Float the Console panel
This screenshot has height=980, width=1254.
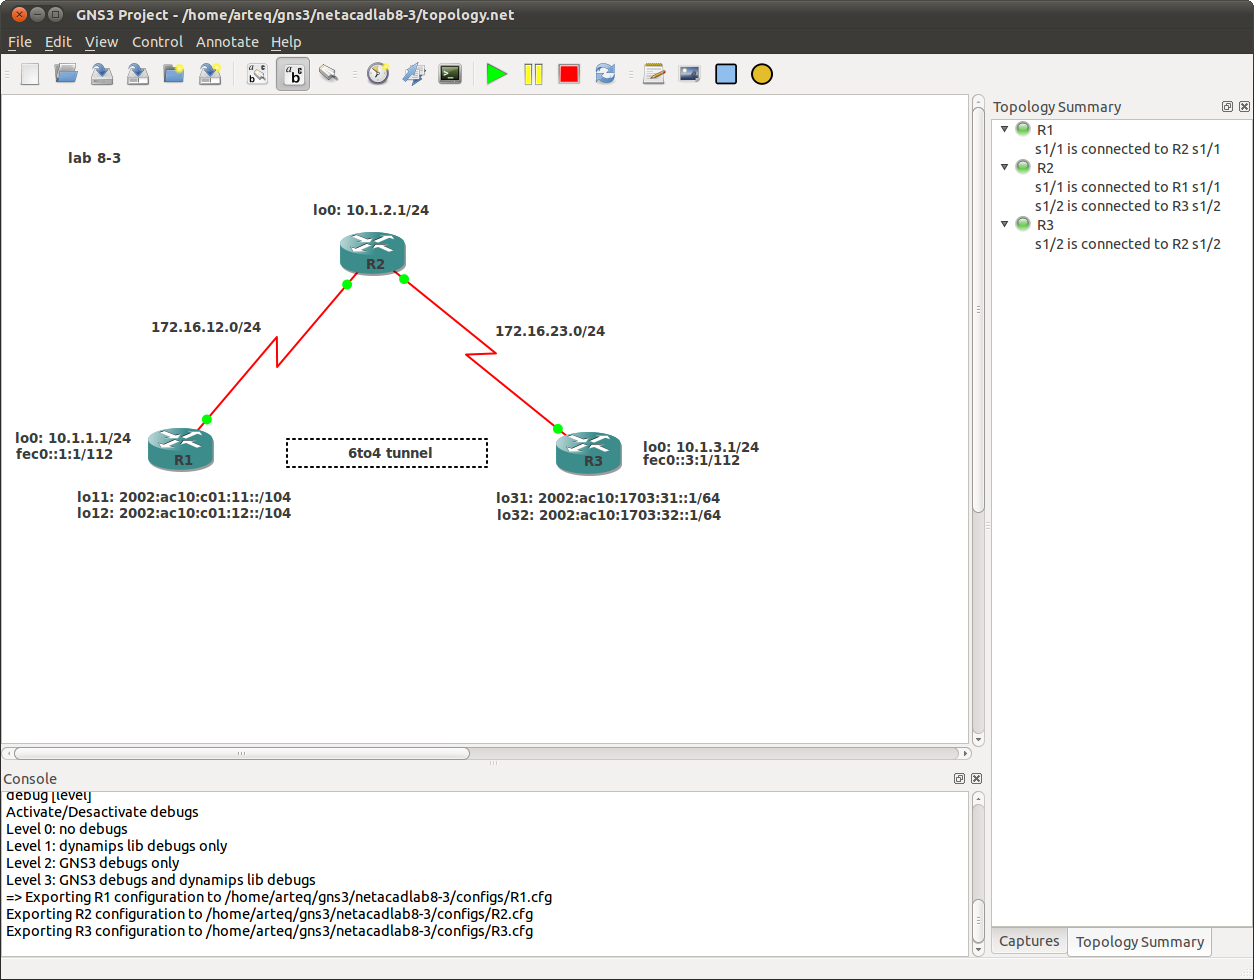pos(959,778)
